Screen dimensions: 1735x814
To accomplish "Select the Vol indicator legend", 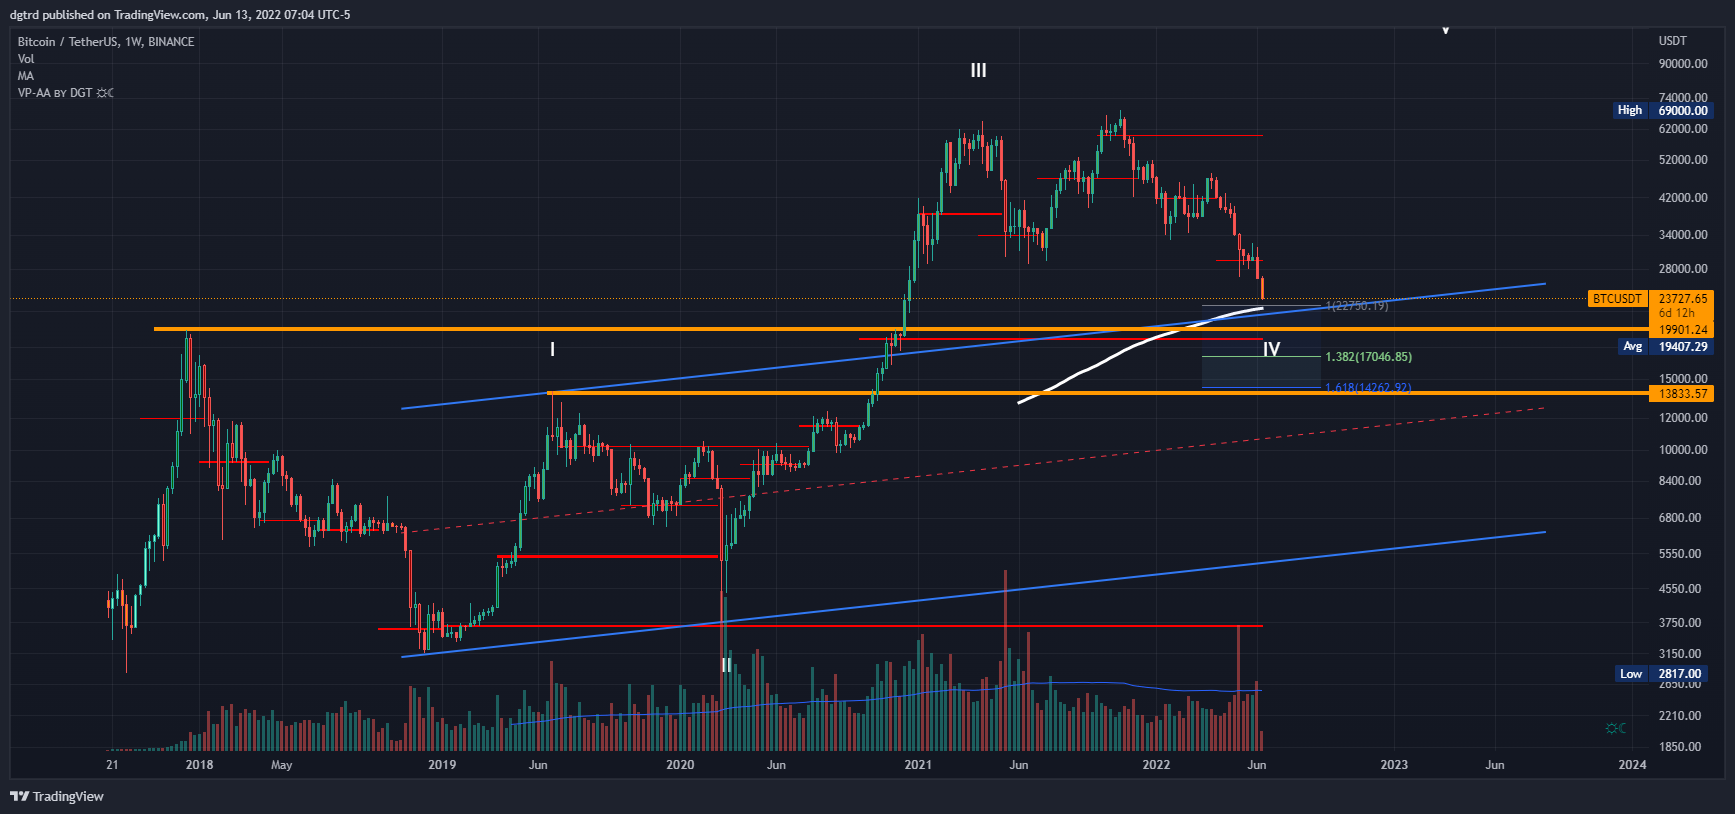I will click(x=26, y=59).
